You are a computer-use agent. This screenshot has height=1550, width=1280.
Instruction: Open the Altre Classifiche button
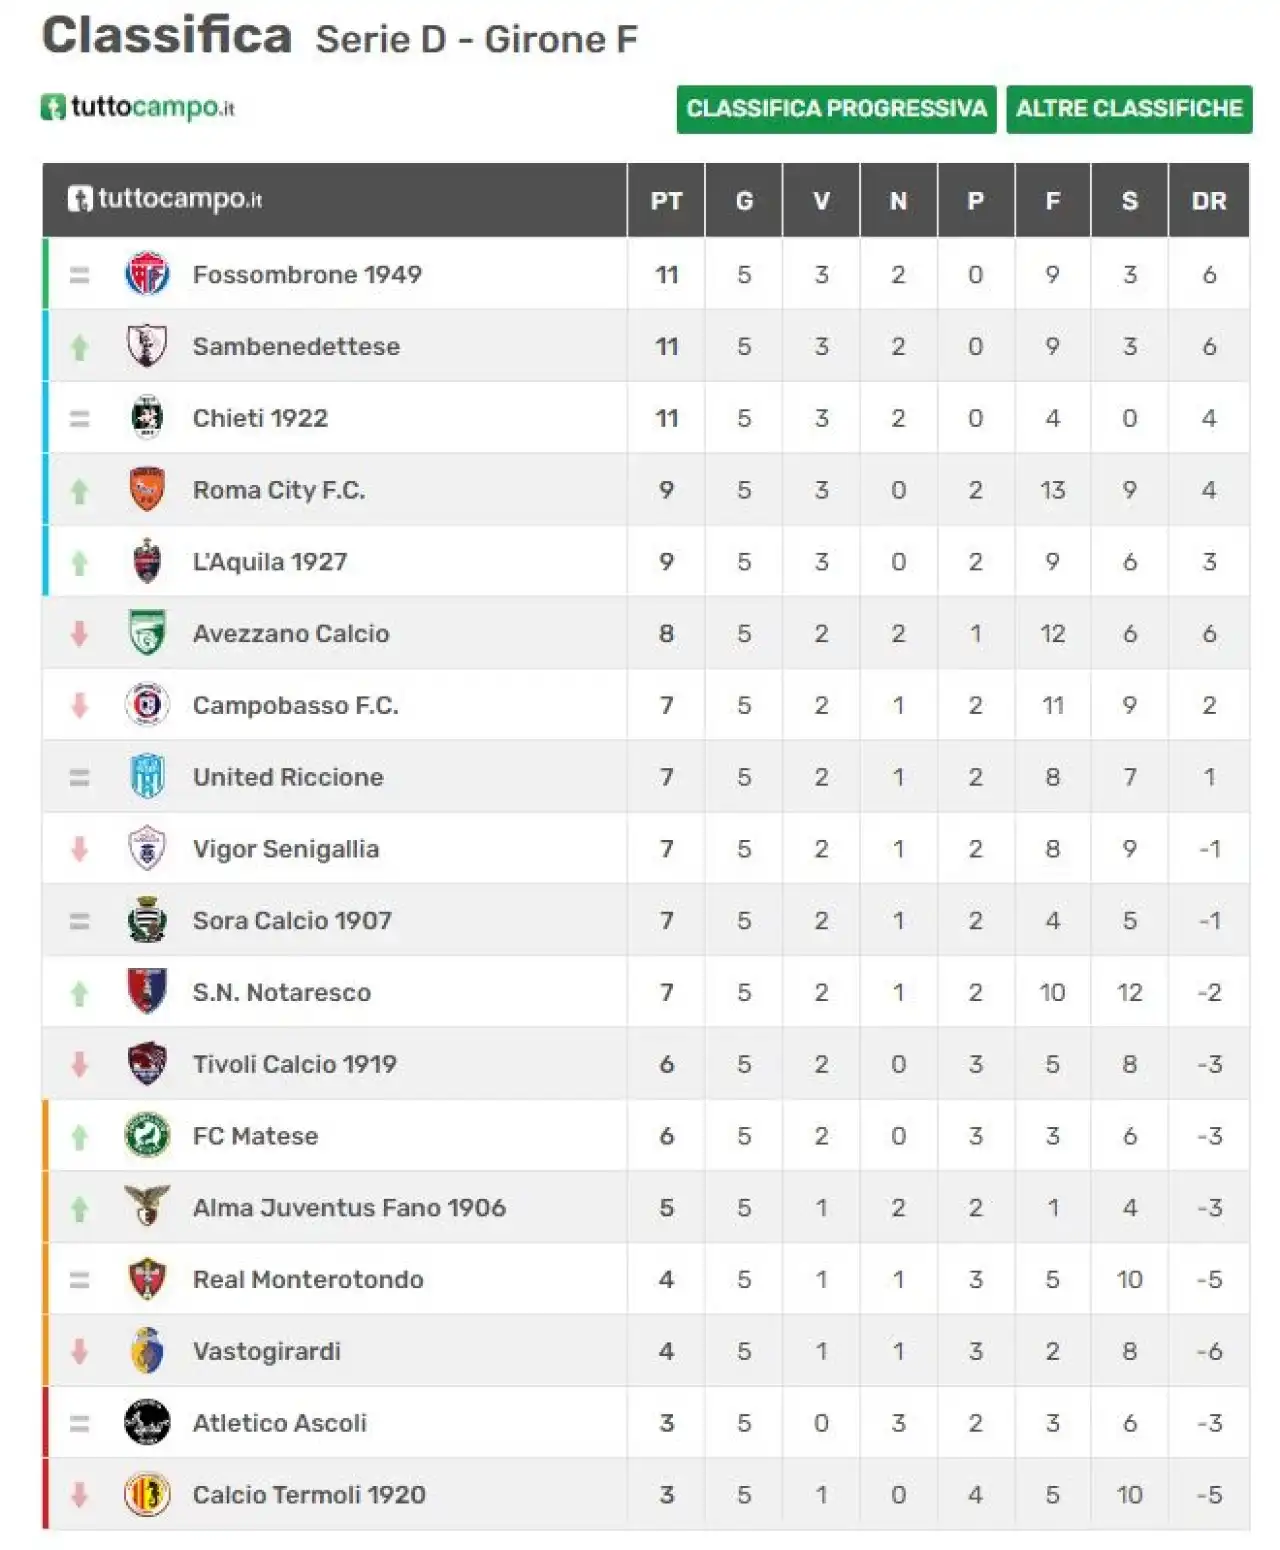1129,109
